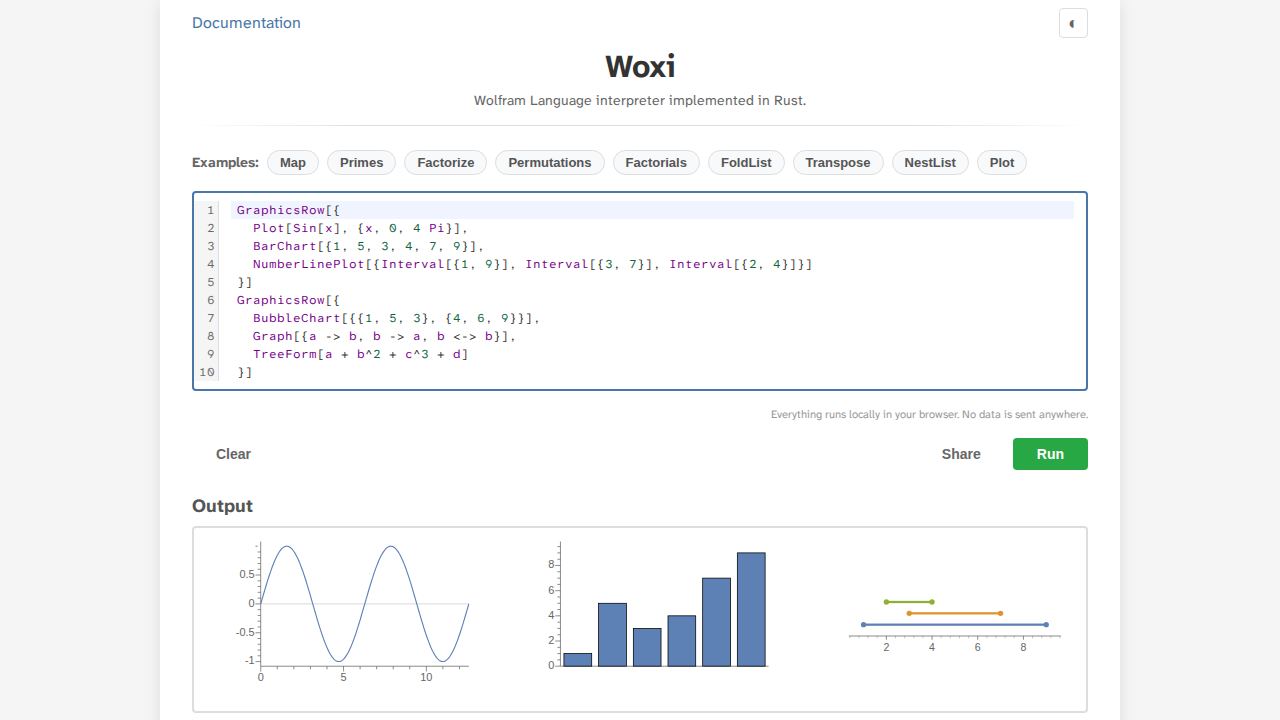
Task: Click the 'Wolfram Language interpreter' subtitle
Action: (640, 100)
